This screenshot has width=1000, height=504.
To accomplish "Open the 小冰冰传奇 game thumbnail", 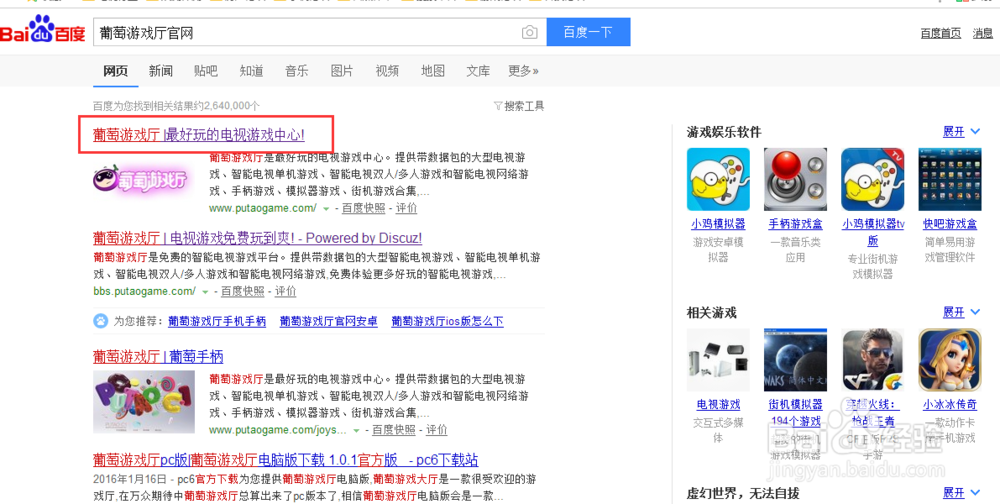I will [x=950, y=360].
